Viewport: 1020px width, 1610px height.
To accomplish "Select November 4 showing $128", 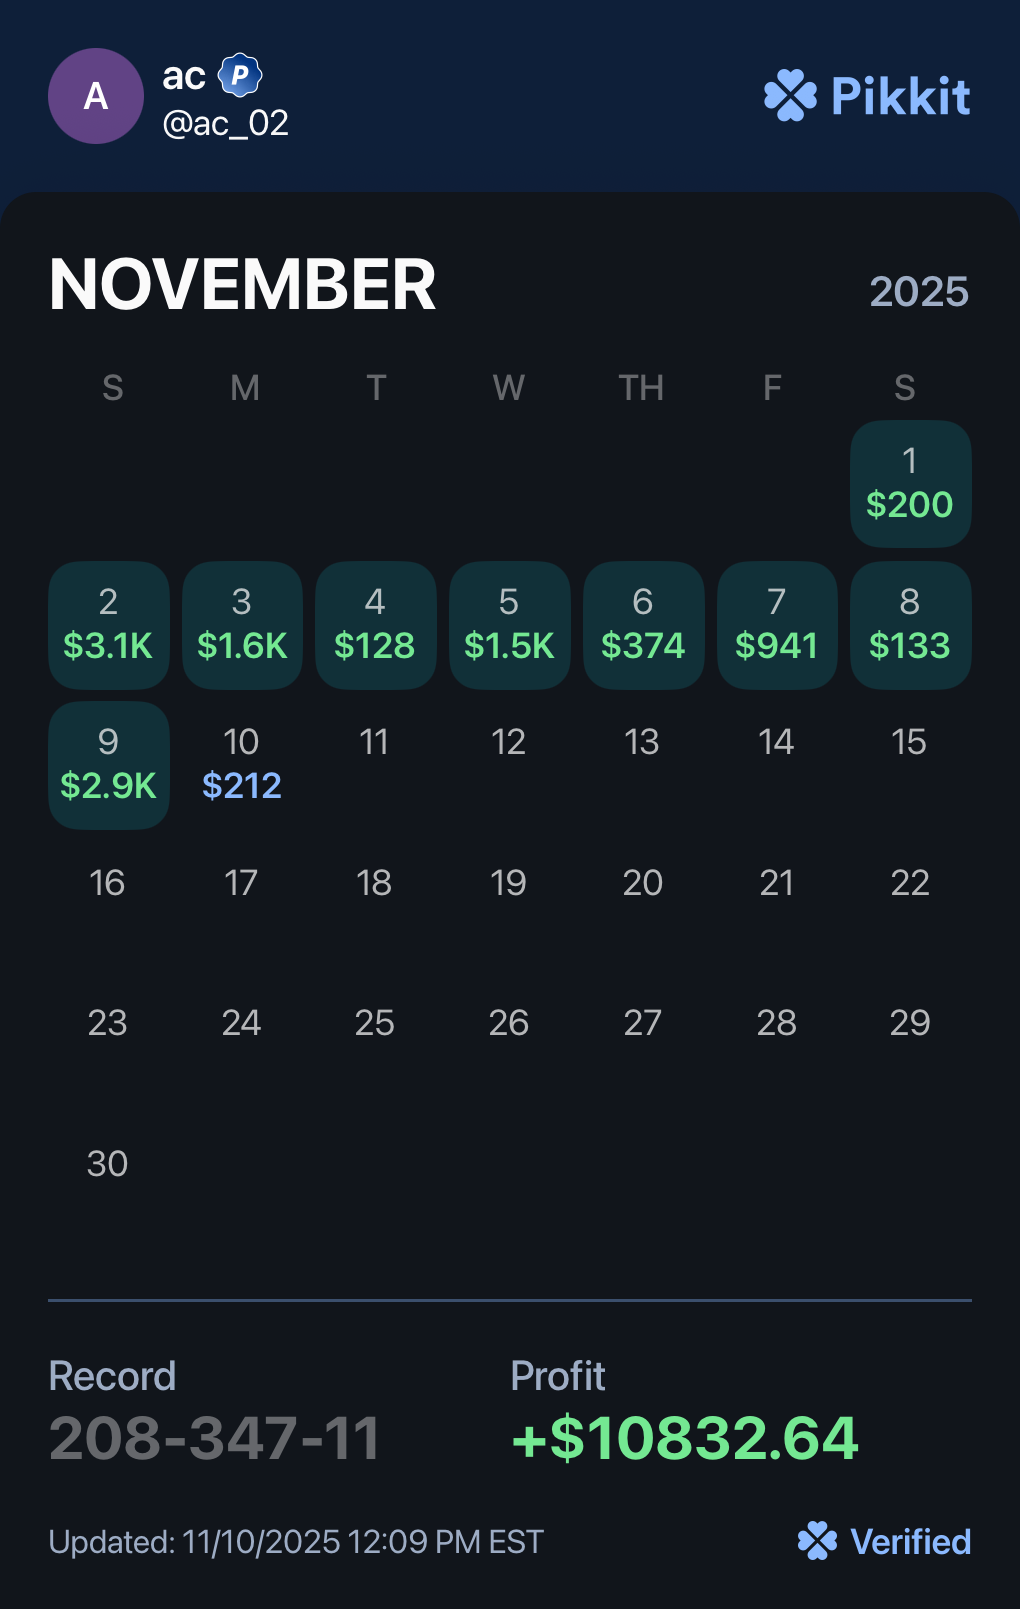I will click(375, 625).
